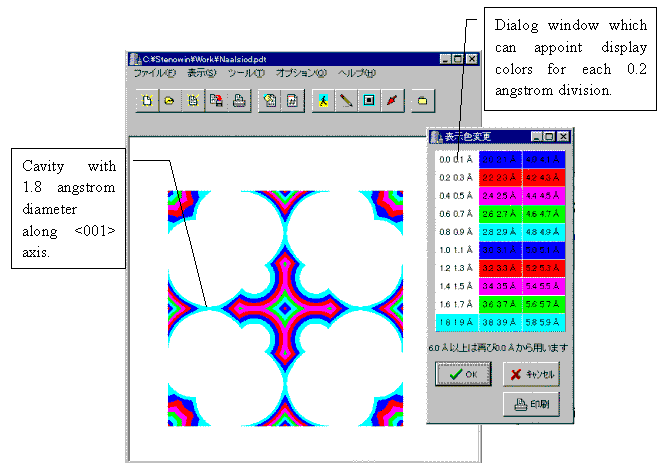Select the cyan 3.8 3.9 Å swatch
Screen dimensions: 671x468
[500, 322]
